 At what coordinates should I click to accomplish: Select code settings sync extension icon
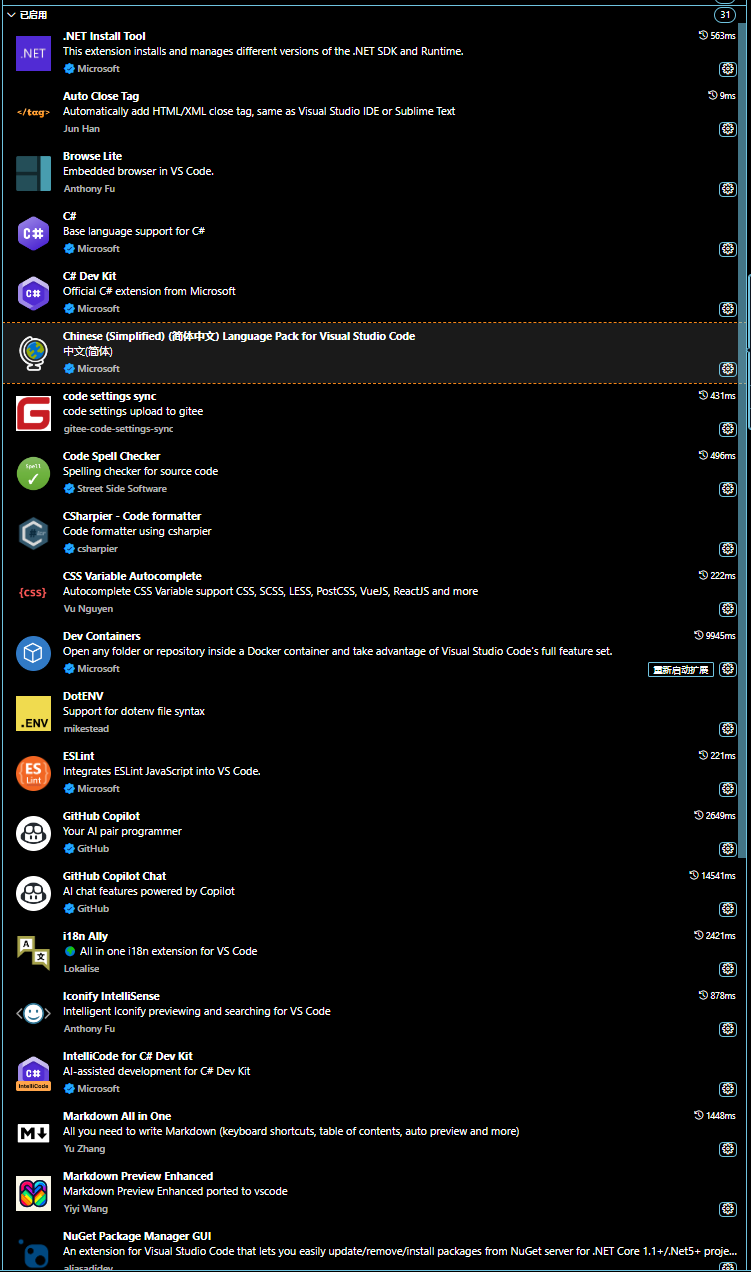33,413
